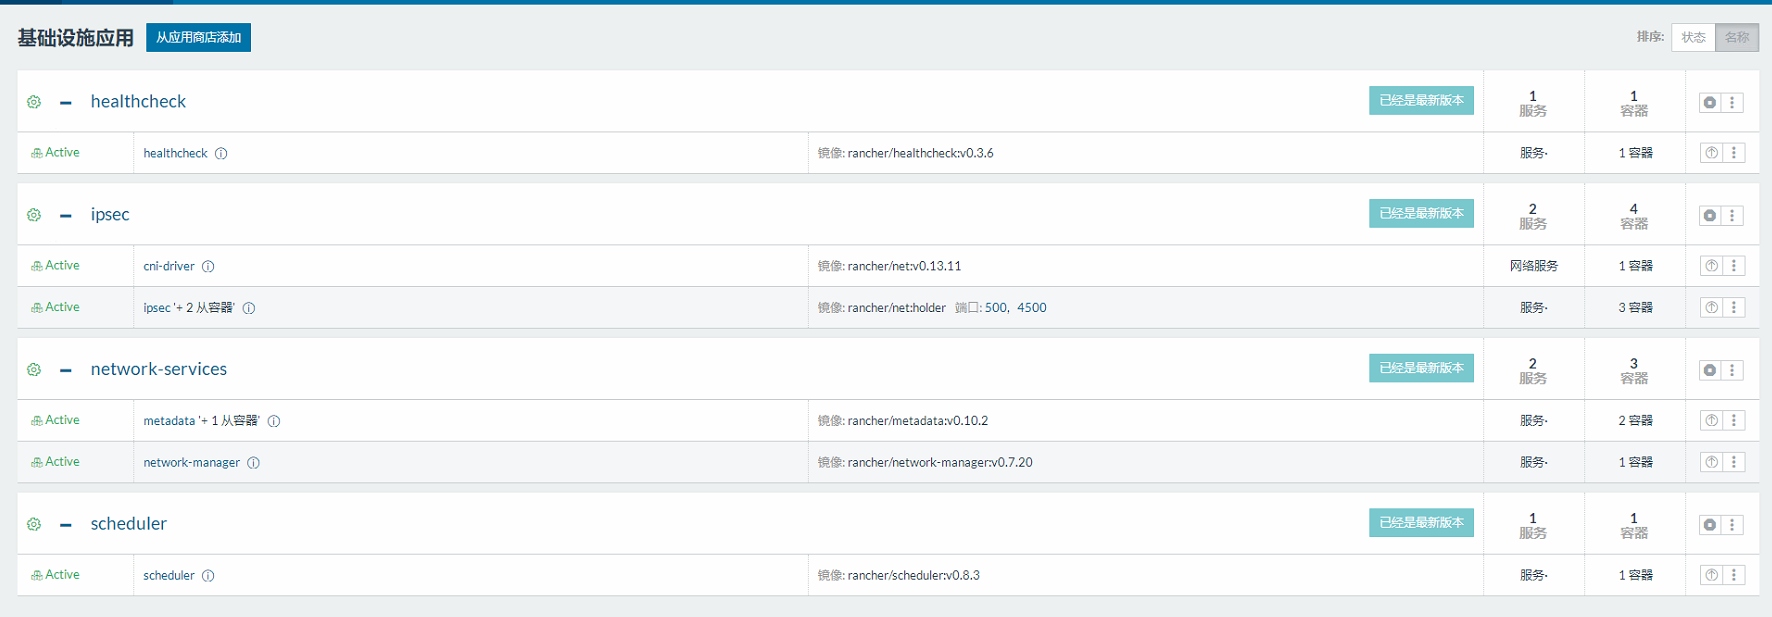
Task: Open three-dot menu for the scheduler service row
Action: coord(1734,575)
